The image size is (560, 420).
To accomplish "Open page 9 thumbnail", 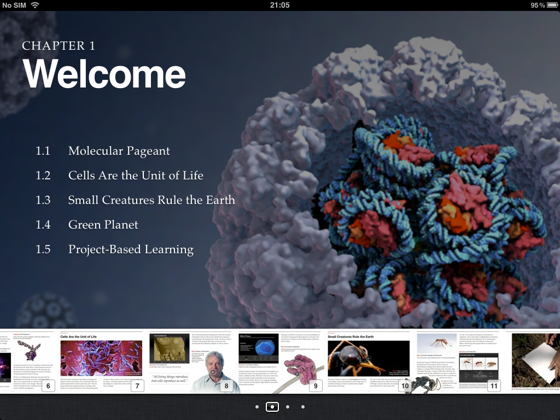I will (280, 361).
